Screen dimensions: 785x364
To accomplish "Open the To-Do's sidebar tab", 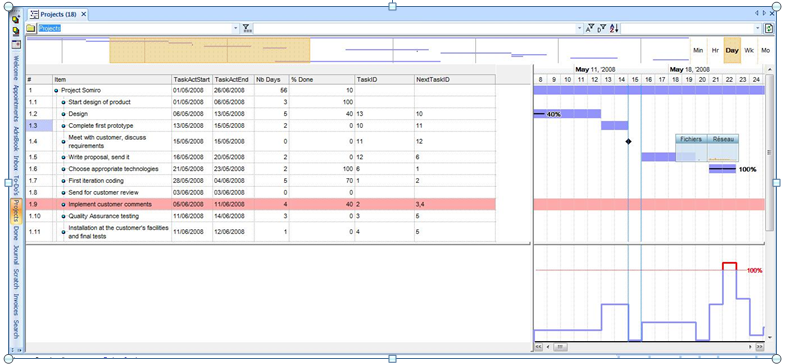I will point(16,185).
